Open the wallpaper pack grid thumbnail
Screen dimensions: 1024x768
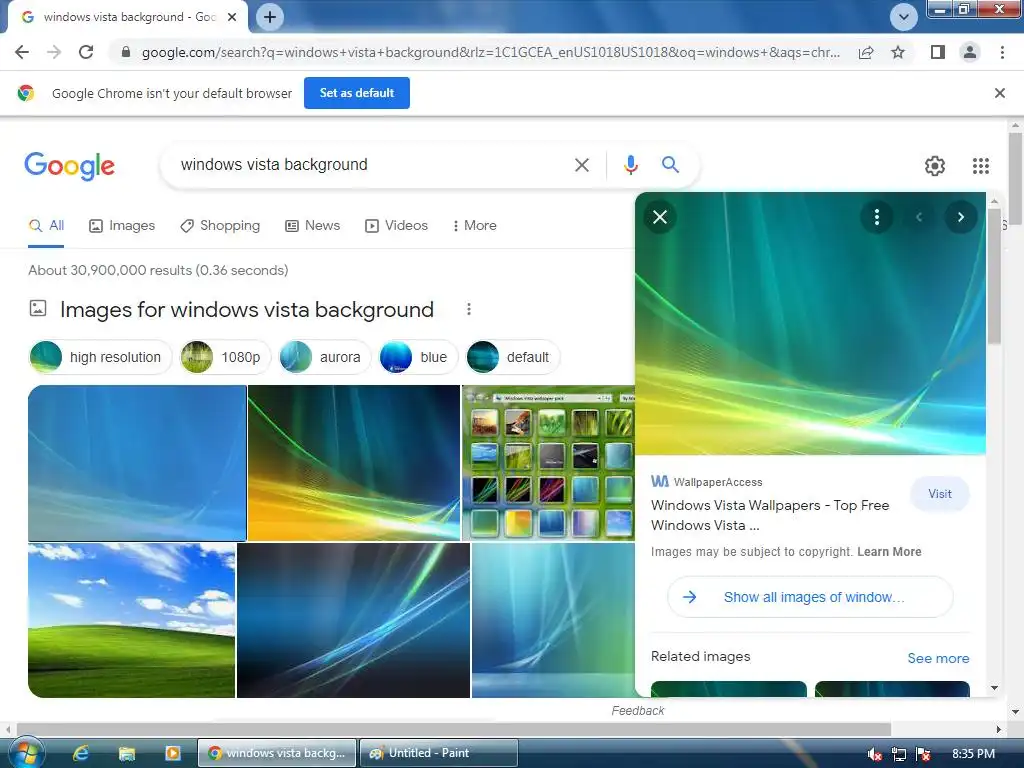click(548, 463)
